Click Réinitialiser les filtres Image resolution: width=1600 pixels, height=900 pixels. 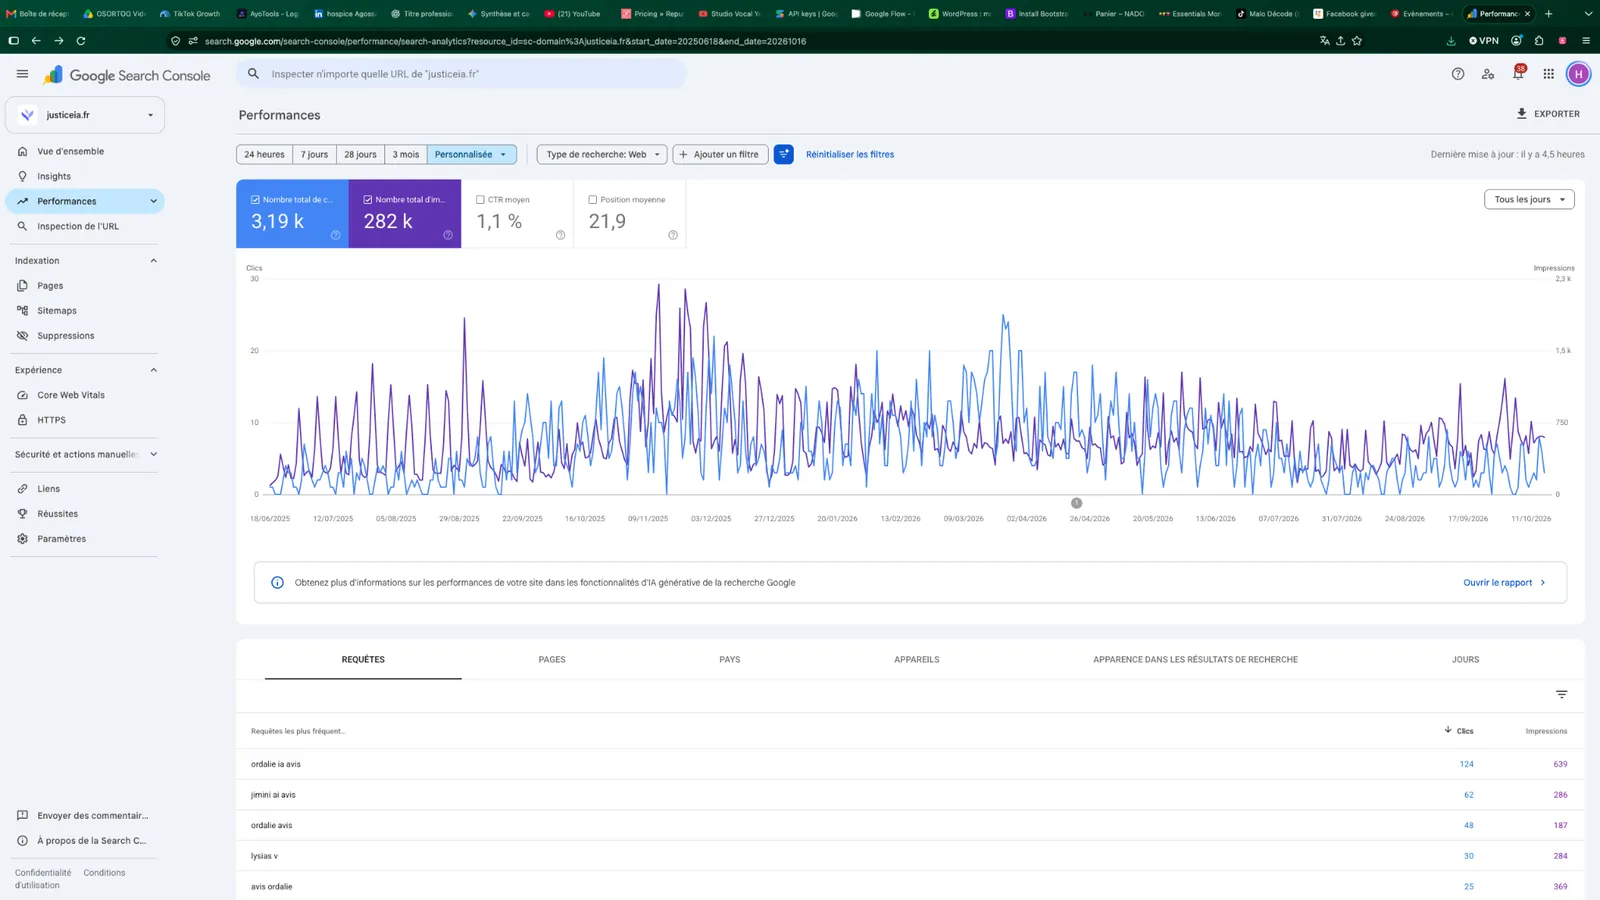(850, 154)
